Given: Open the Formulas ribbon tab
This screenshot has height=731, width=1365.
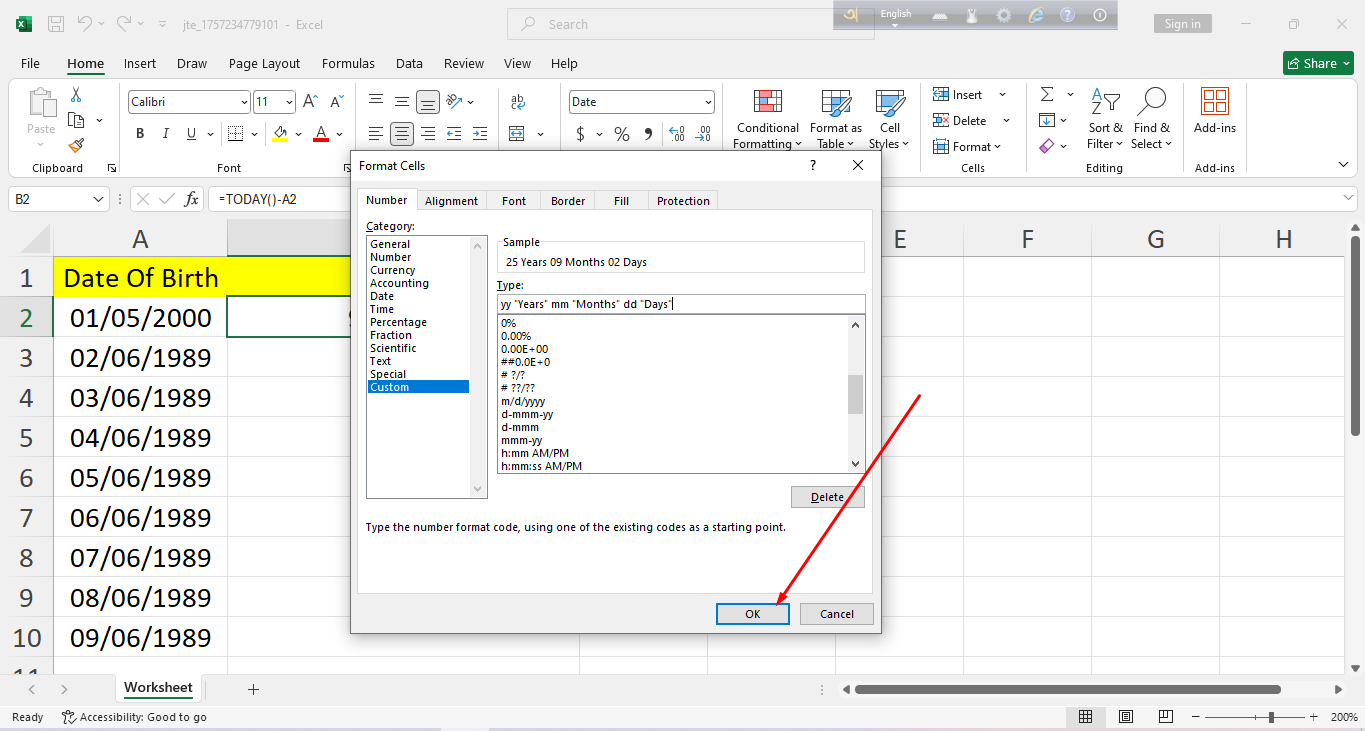Looking at the screenshot, I should click(348, 63).
